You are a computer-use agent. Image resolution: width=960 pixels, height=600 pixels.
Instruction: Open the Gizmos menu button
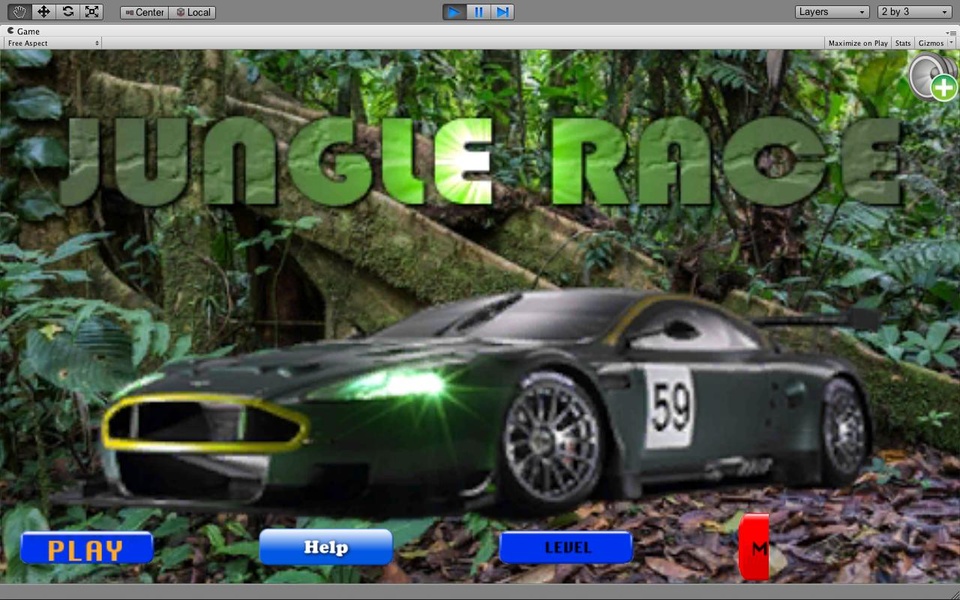point(931,43)
